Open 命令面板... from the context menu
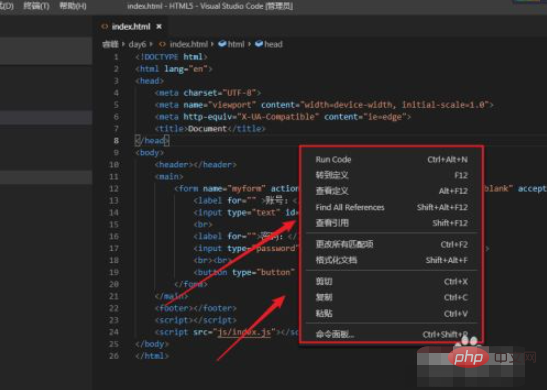This screenshot has width=547, height=390. [x=391, y=334]
